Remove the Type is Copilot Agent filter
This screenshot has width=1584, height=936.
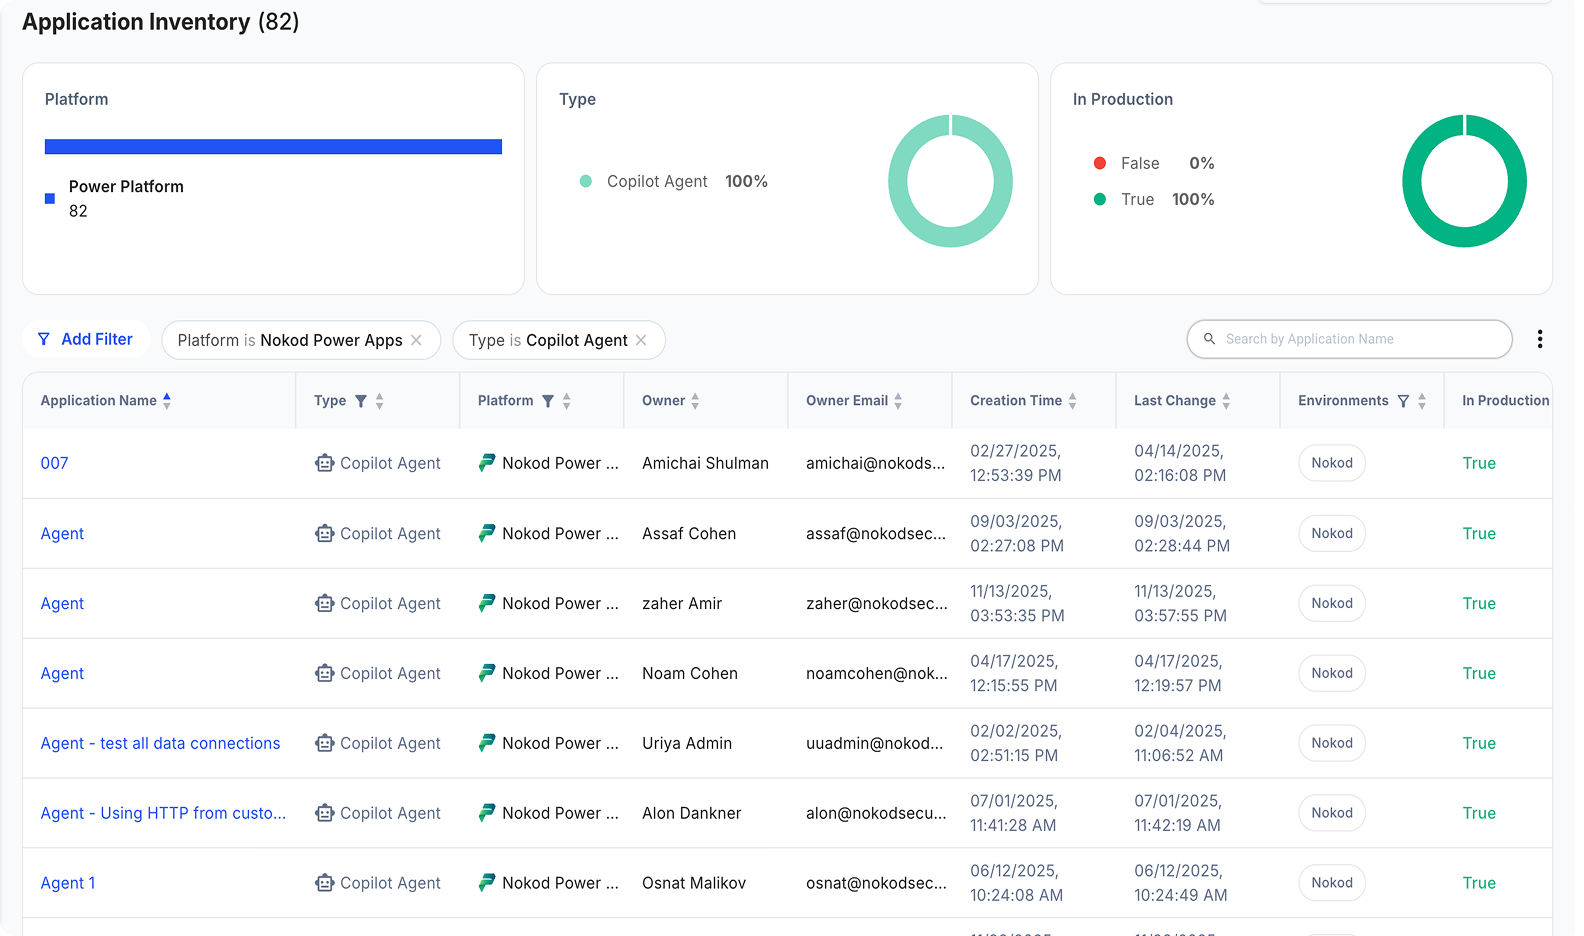(641, 340)
